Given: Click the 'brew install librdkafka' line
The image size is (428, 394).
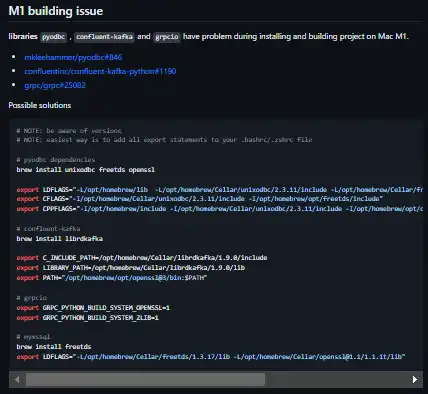Looking at the screenshot, I should pyautogui.click(x=60, y=239).
